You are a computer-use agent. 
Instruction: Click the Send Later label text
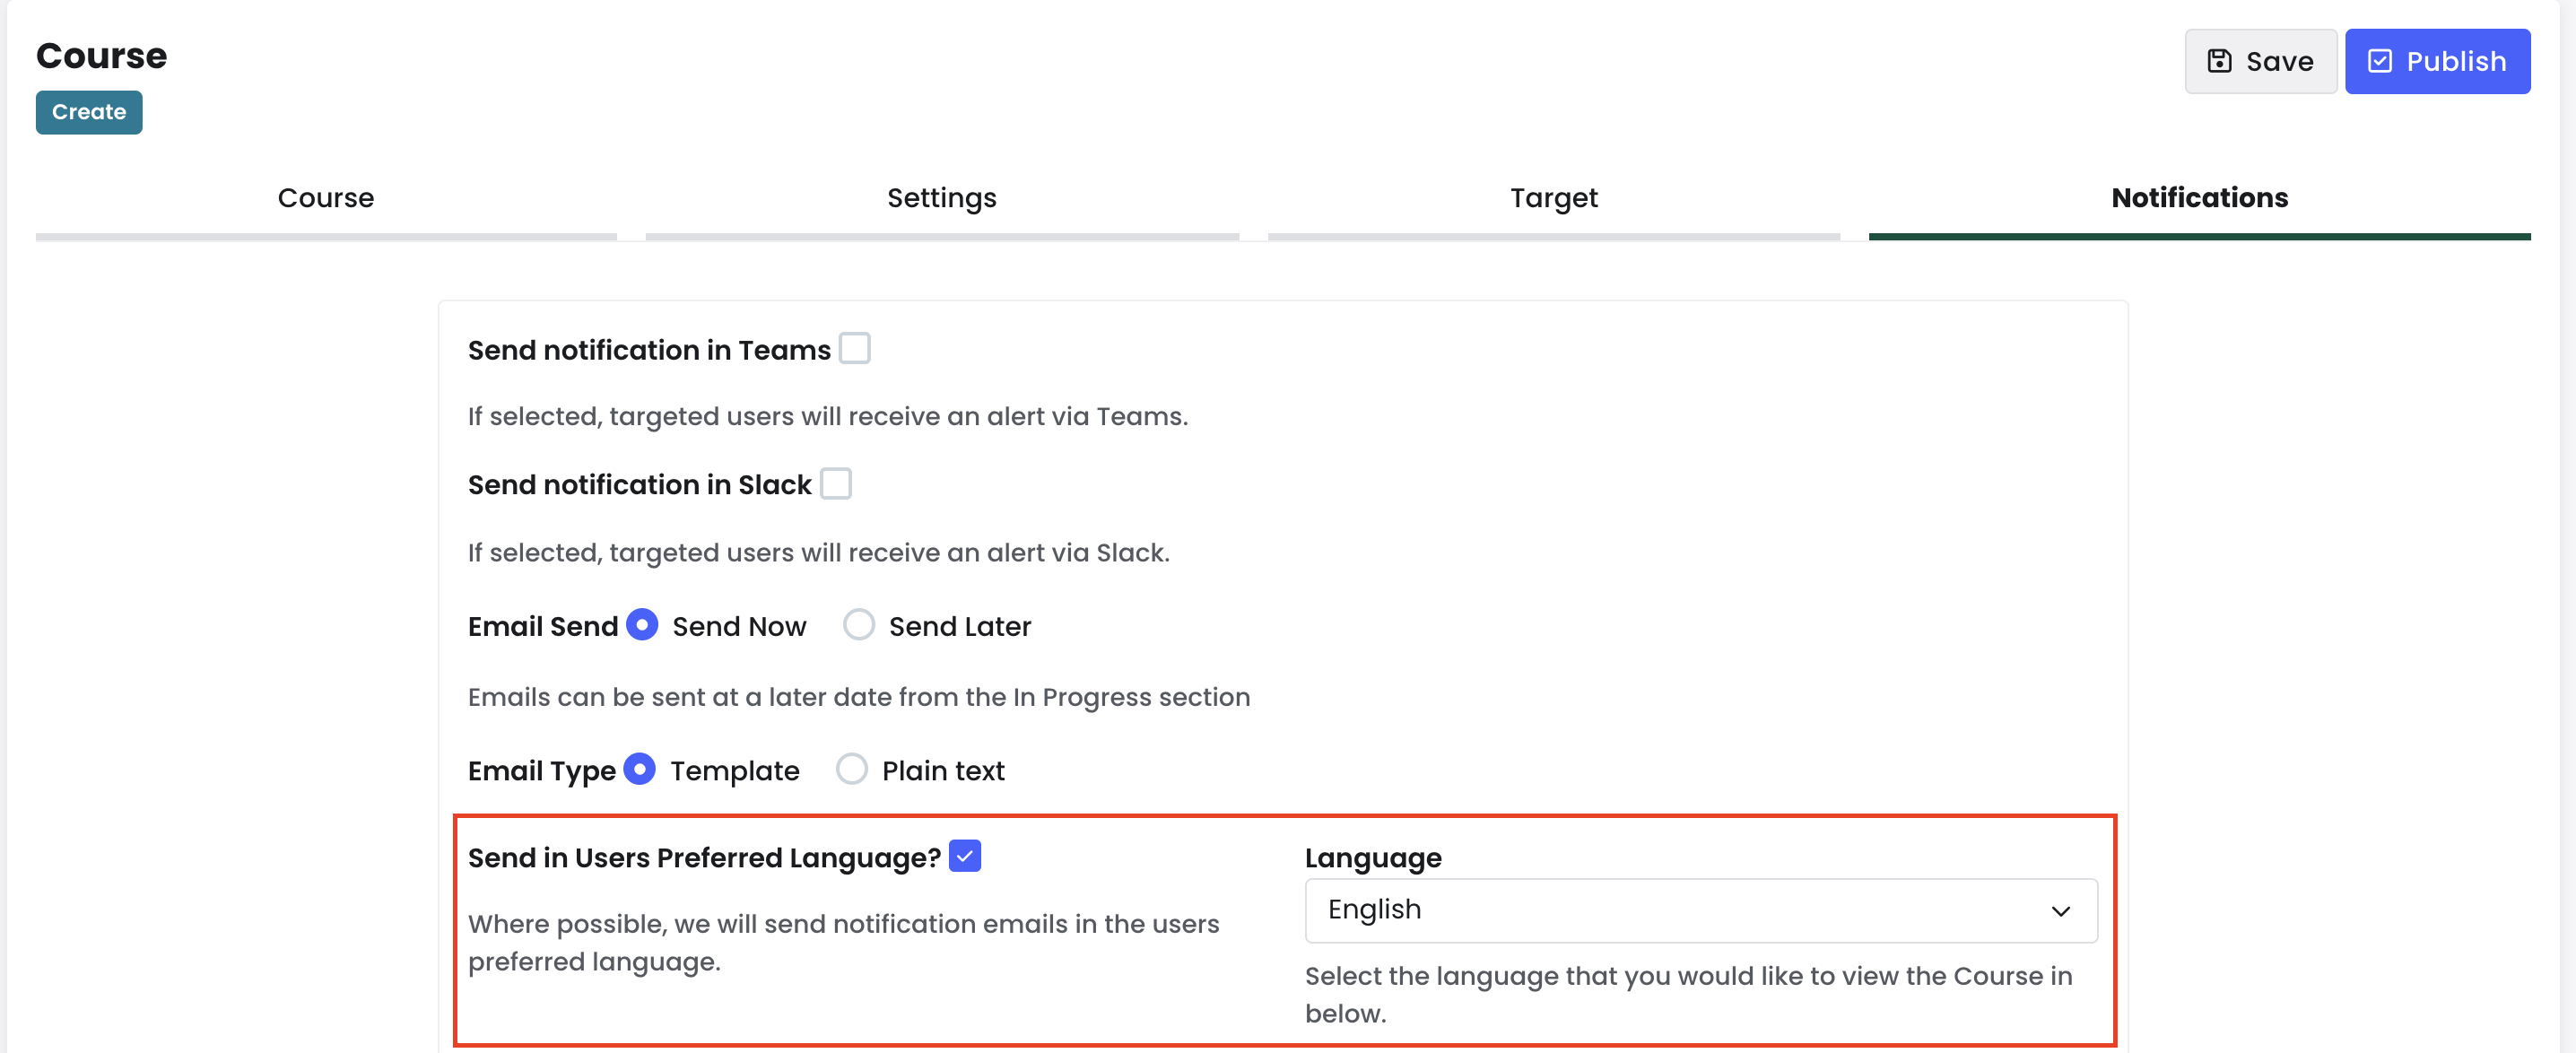(959, 627)
